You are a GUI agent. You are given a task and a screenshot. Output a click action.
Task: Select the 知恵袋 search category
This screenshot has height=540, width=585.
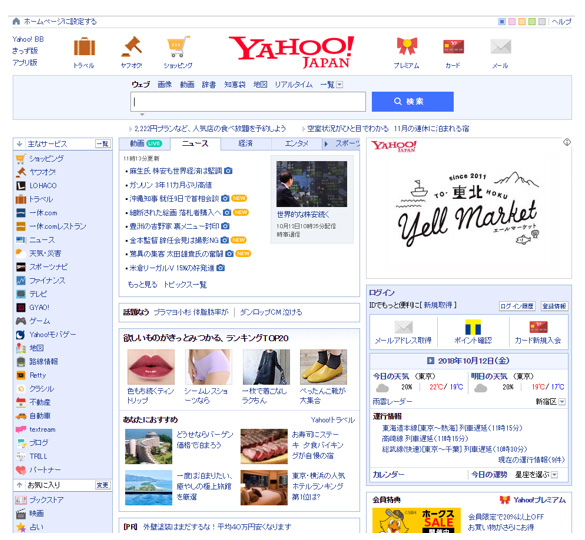(x=235, y=85)
